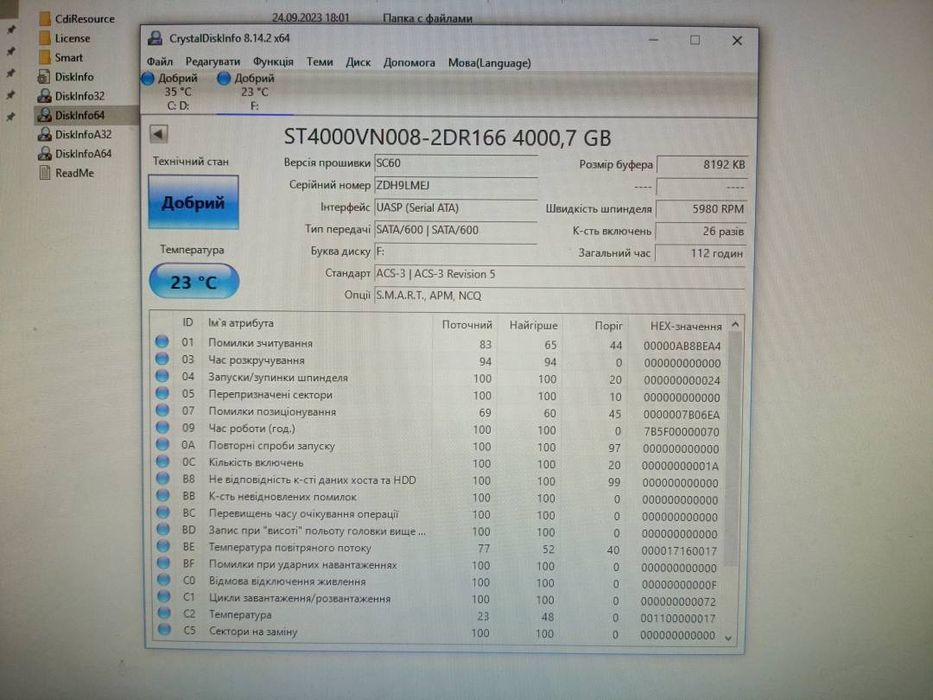Click status icon of attribute BB row
The image size is (933, 700).
163,495
